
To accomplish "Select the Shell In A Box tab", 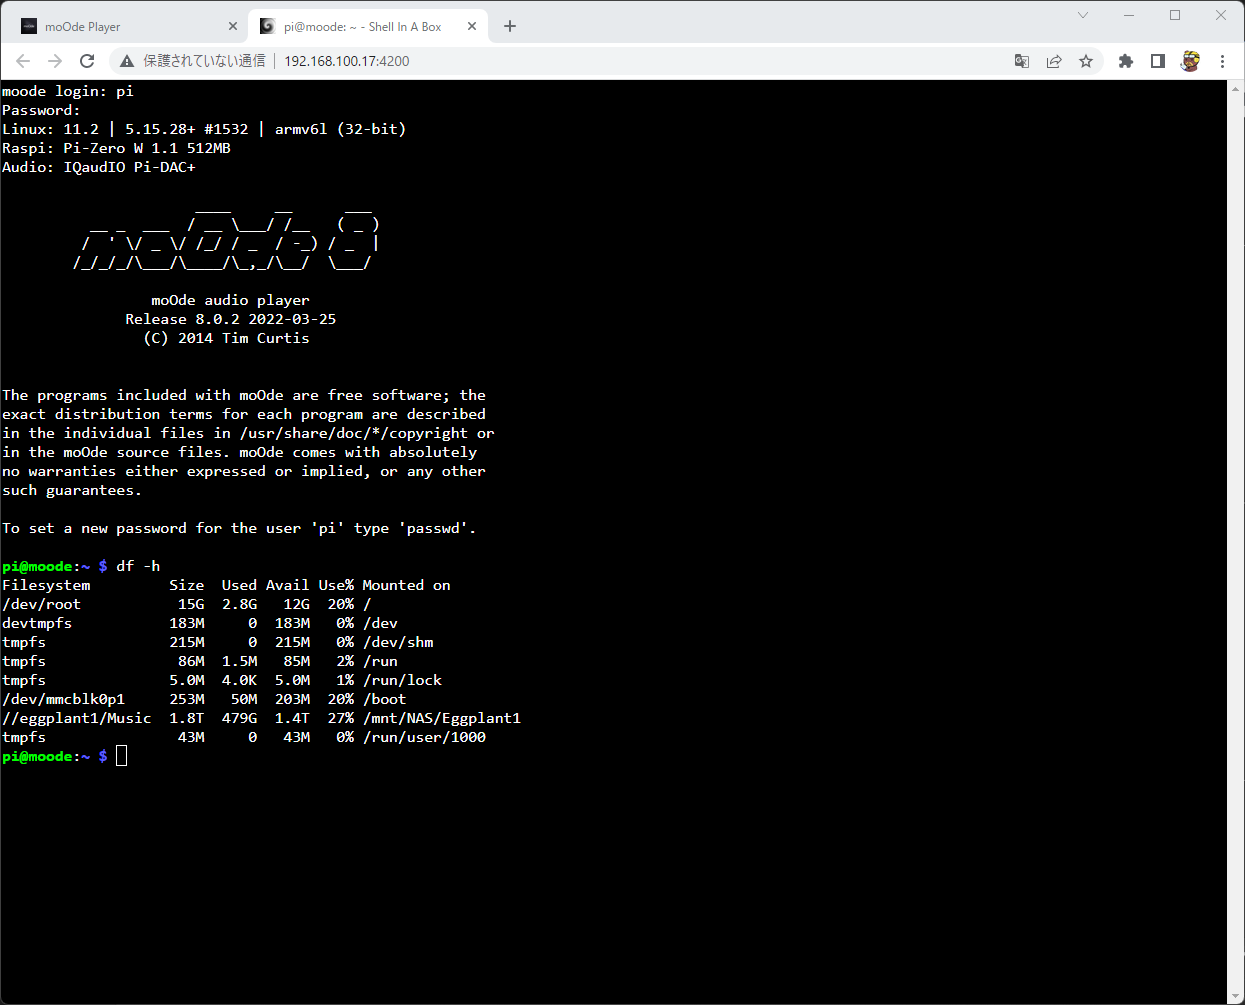I will click(x=368, y=27).
